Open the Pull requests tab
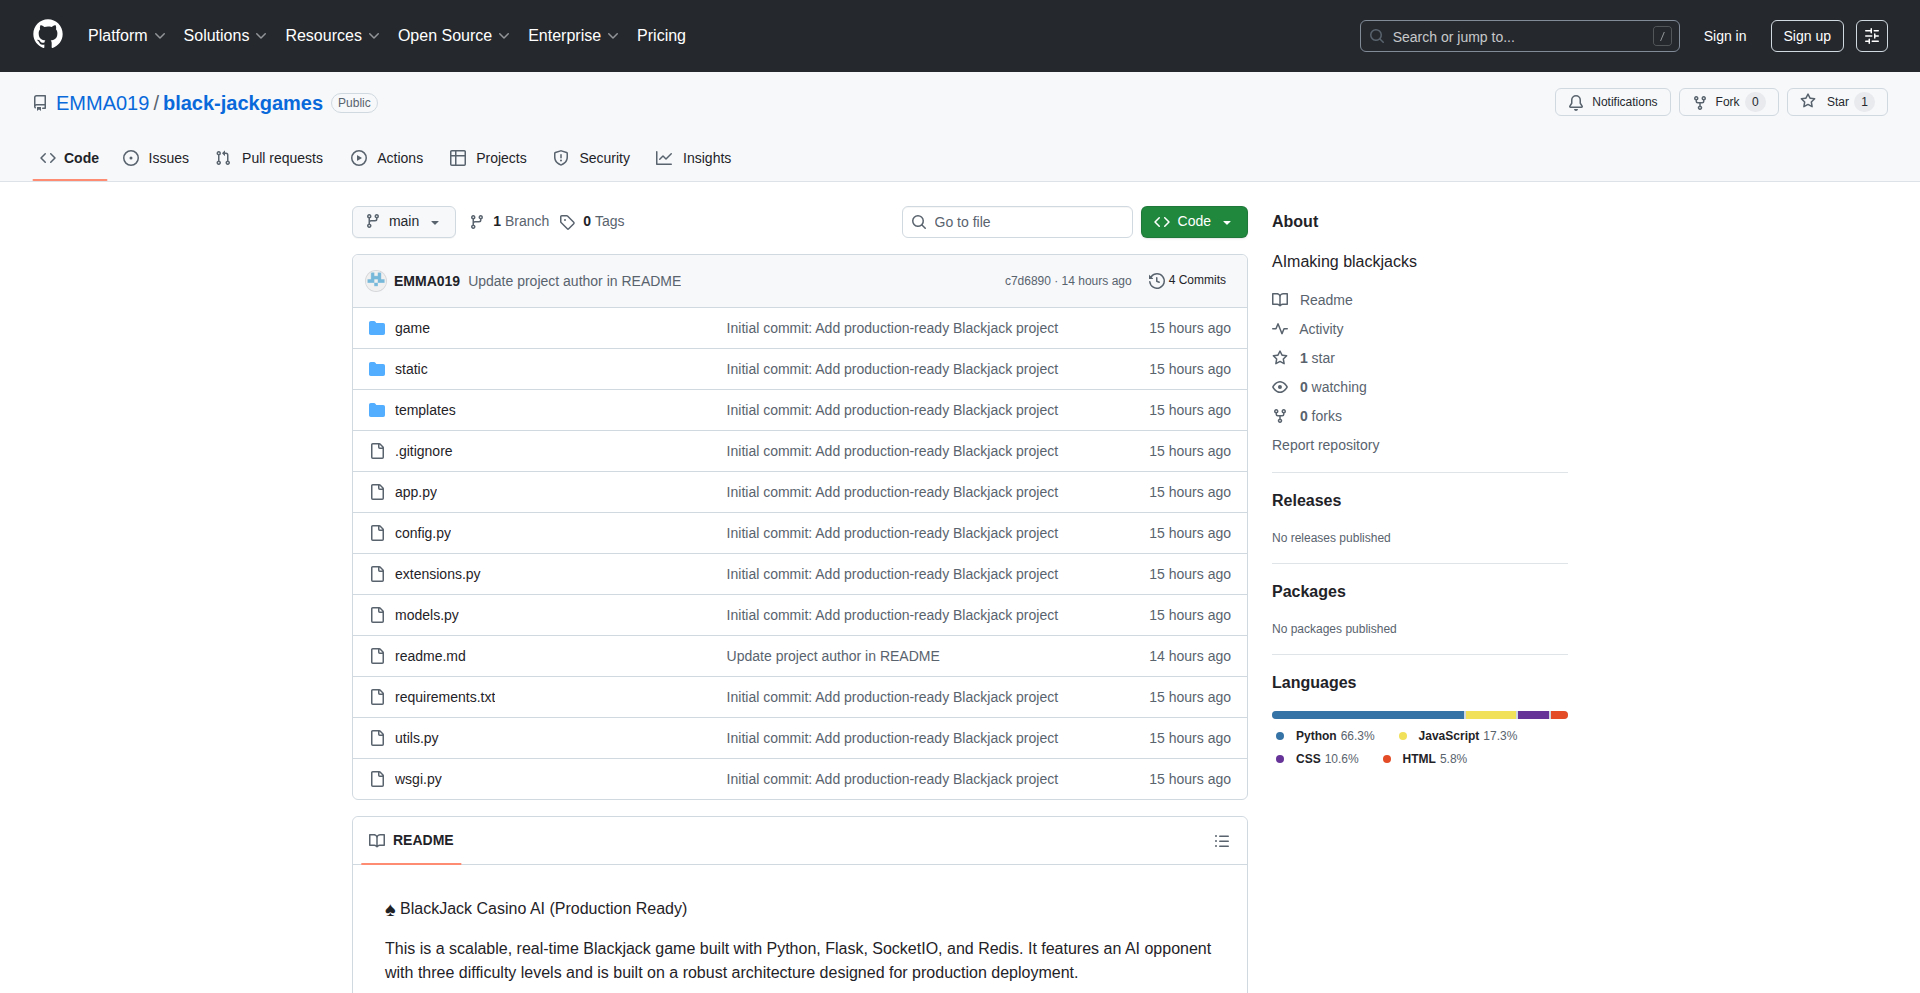The width and height of the screenshot is (1920, 993). 269,158
